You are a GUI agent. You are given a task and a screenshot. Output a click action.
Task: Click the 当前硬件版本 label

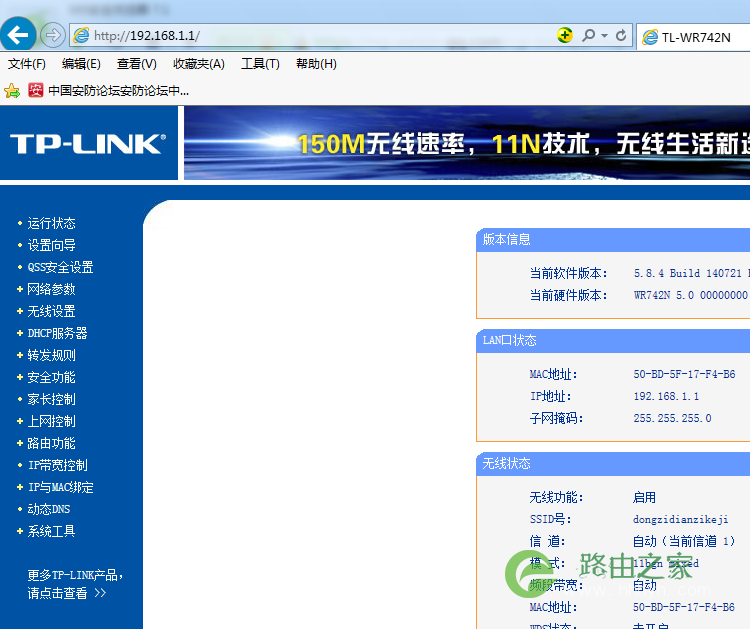(x=568, y=295)
